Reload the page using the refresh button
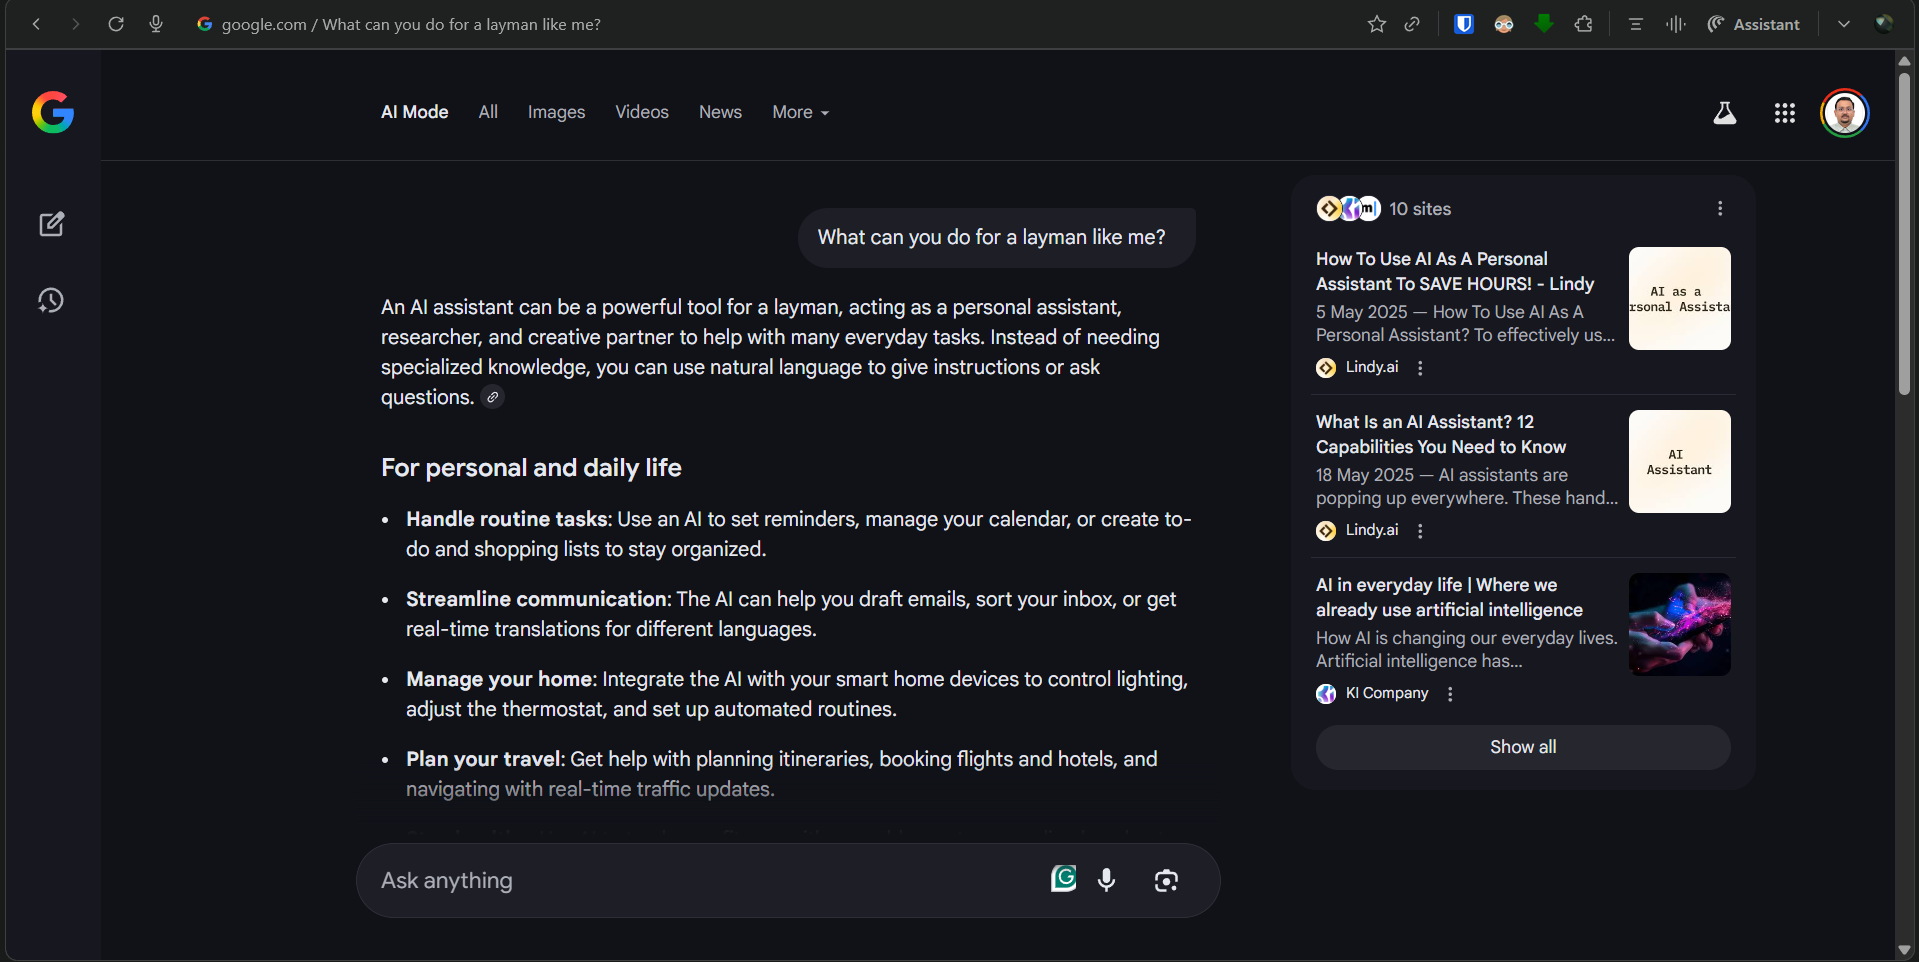Image resolution: width=1919 pixels, height=962 pixels. (x=116, y=24)
